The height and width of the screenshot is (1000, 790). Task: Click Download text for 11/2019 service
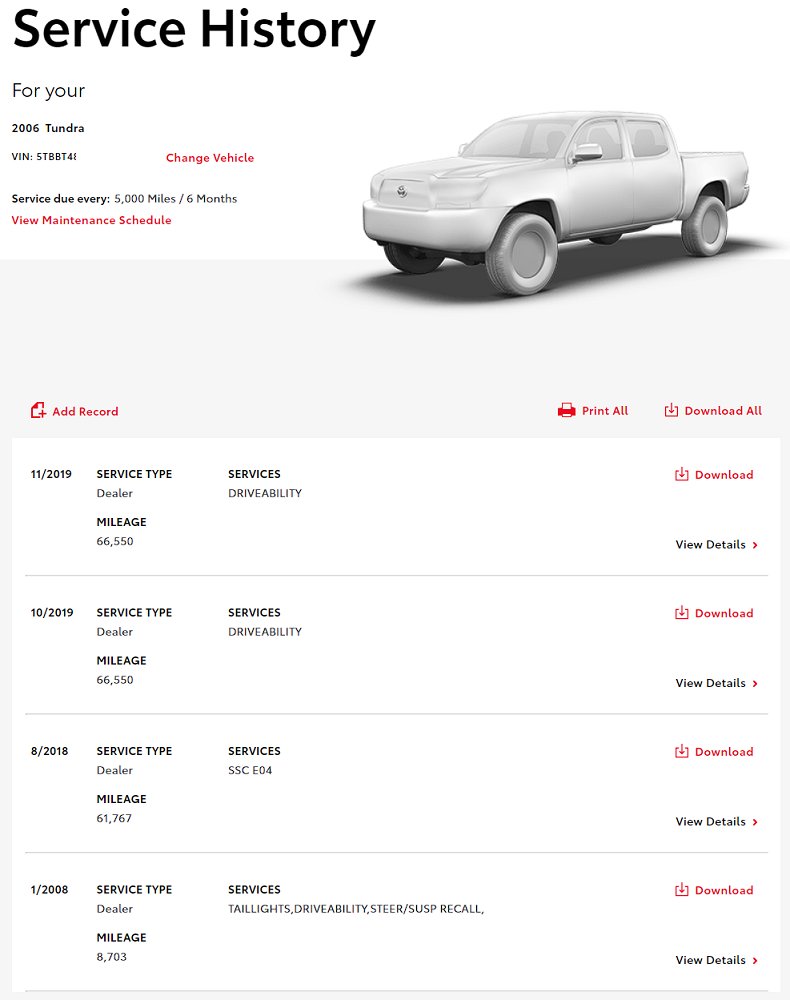pos(724,474)
